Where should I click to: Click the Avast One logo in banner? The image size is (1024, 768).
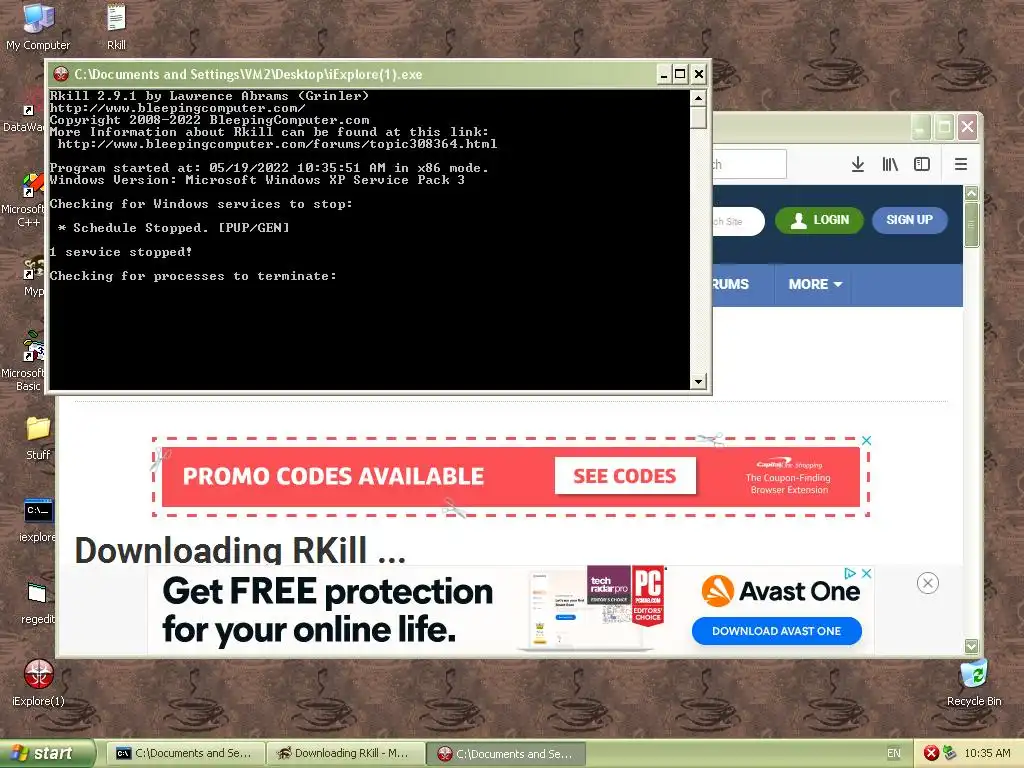pos(780,591)
